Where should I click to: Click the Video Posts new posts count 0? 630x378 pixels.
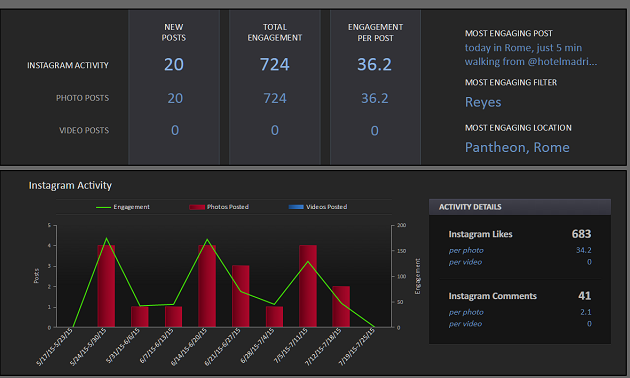point(175,130)
